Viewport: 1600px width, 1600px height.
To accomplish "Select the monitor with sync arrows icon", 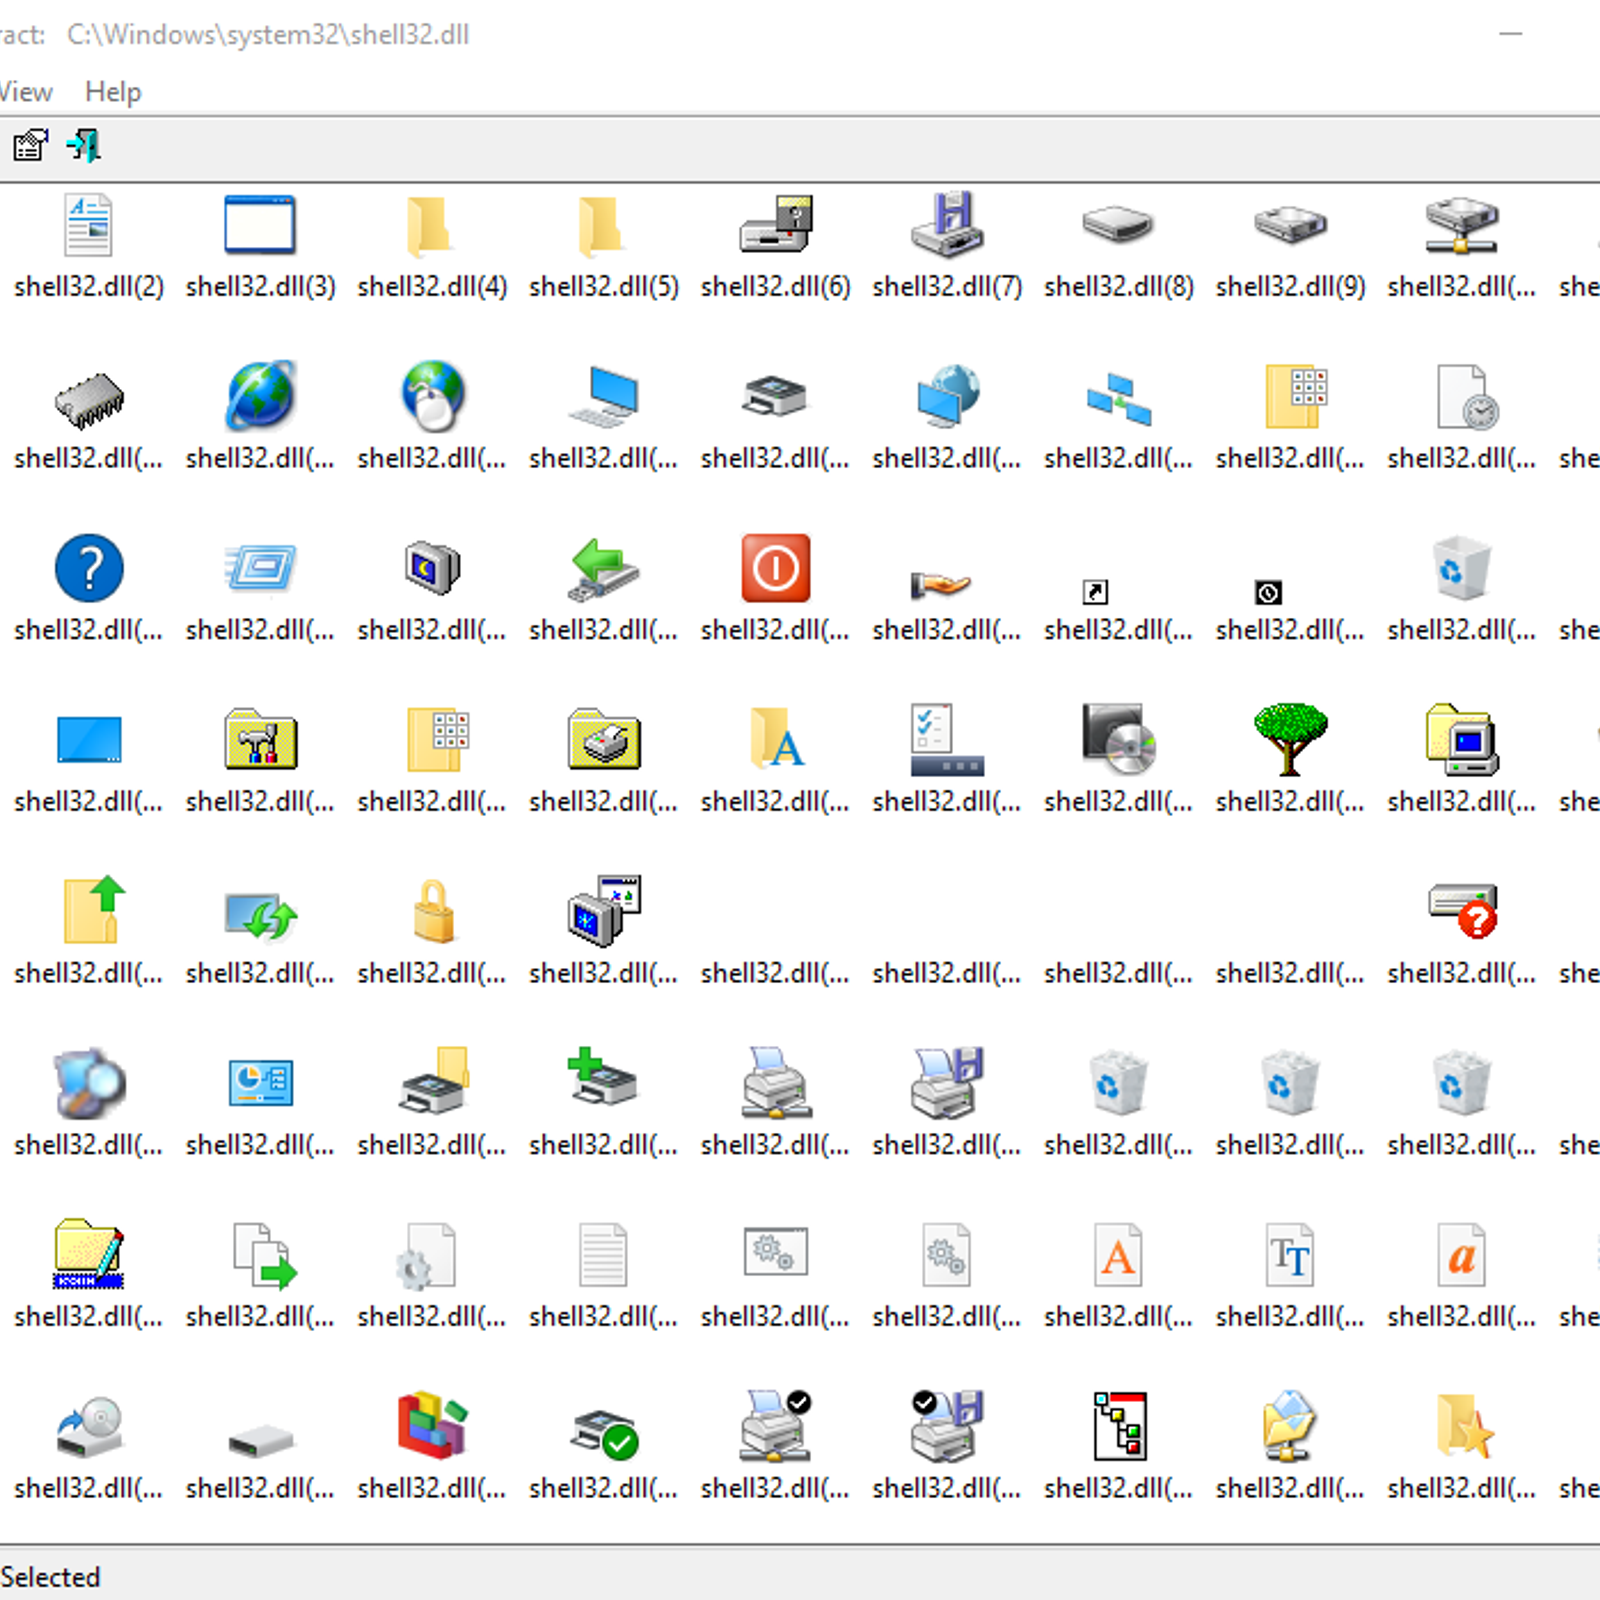I will (260, 916).
